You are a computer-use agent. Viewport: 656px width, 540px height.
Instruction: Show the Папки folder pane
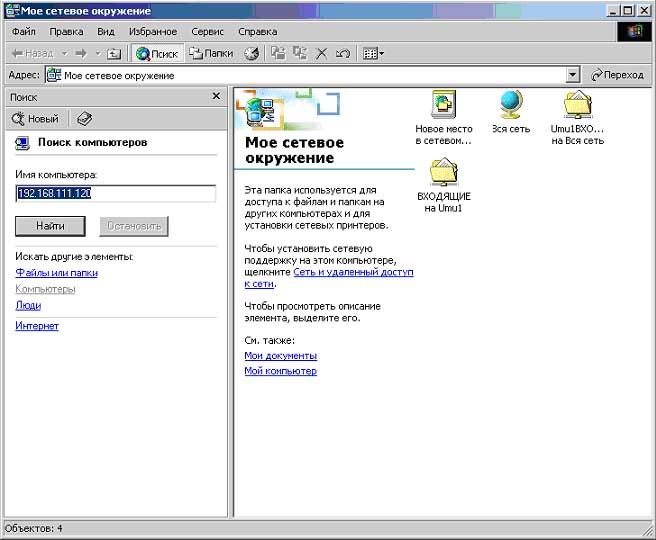tap(211, 54)
